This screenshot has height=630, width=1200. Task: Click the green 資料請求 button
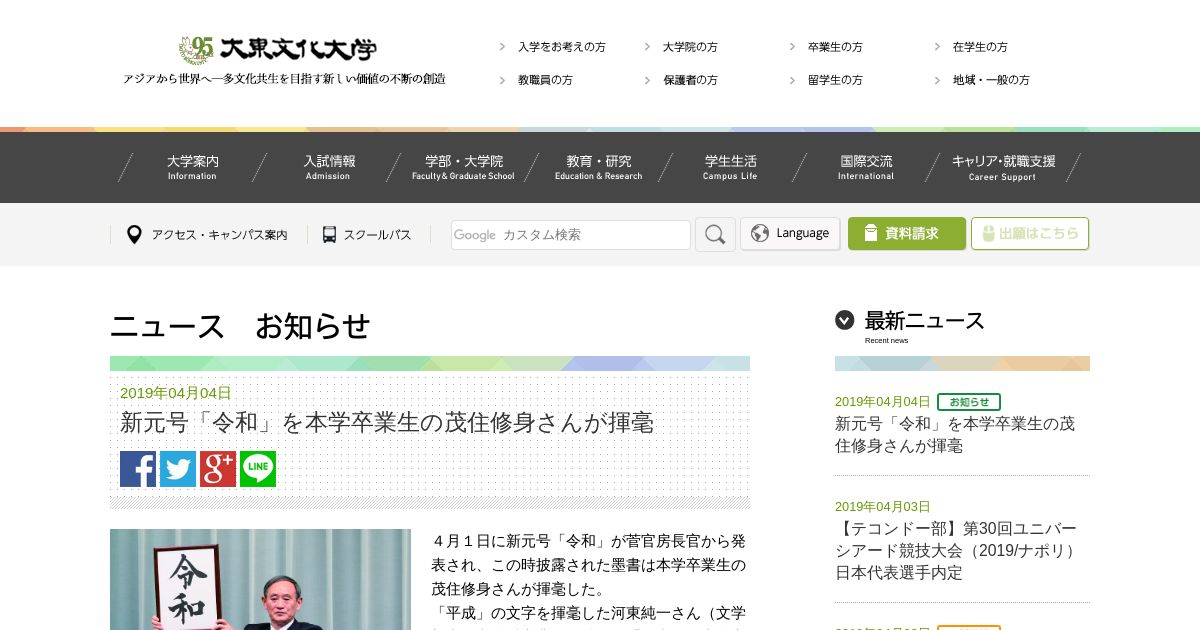point(907,234)
